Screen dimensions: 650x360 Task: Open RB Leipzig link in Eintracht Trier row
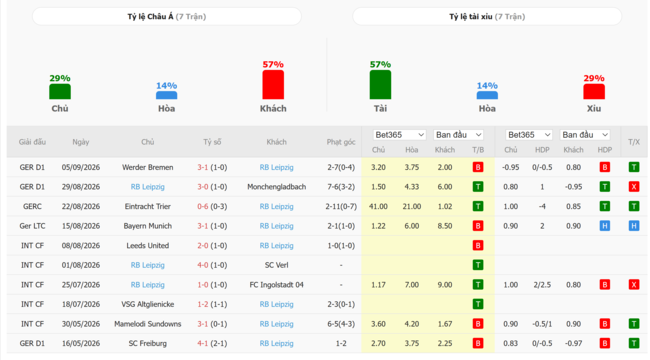point(276,206)
